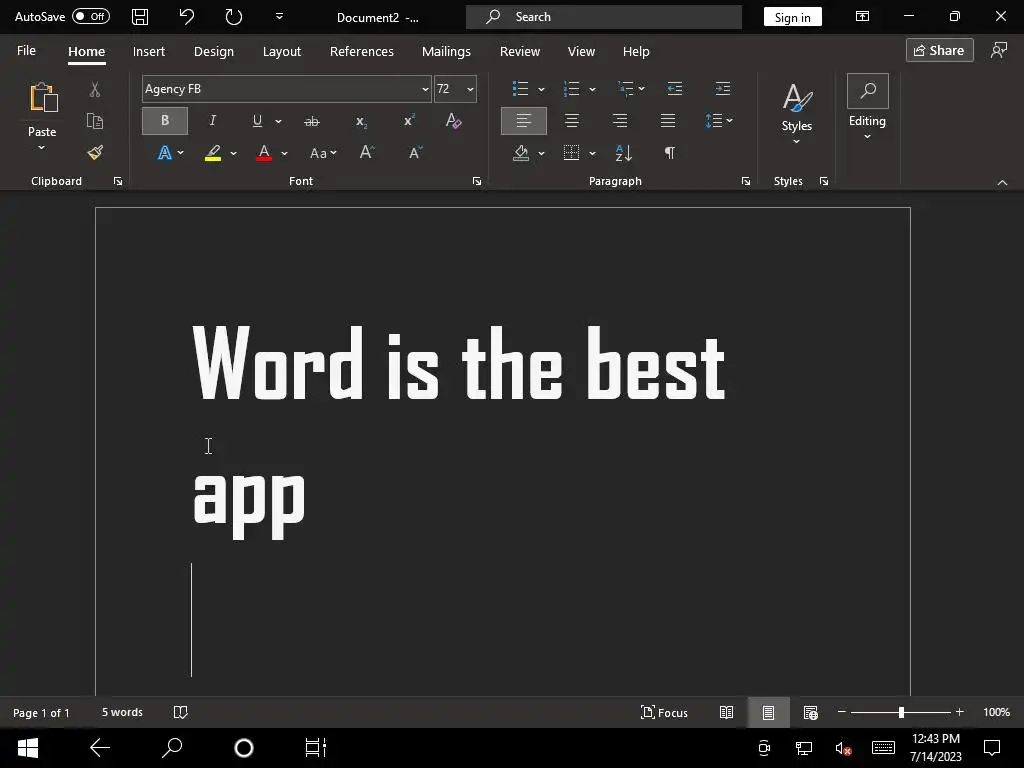The width and height of the screenshot is (1024, 768).
Task: Customize Quick Access Toolbar dropdown
Action: 279,16
